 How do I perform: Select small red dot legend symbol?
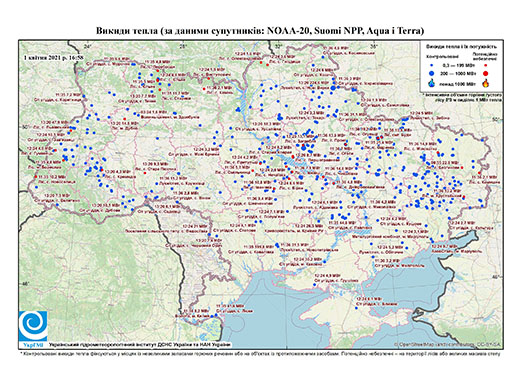(485, 66)
